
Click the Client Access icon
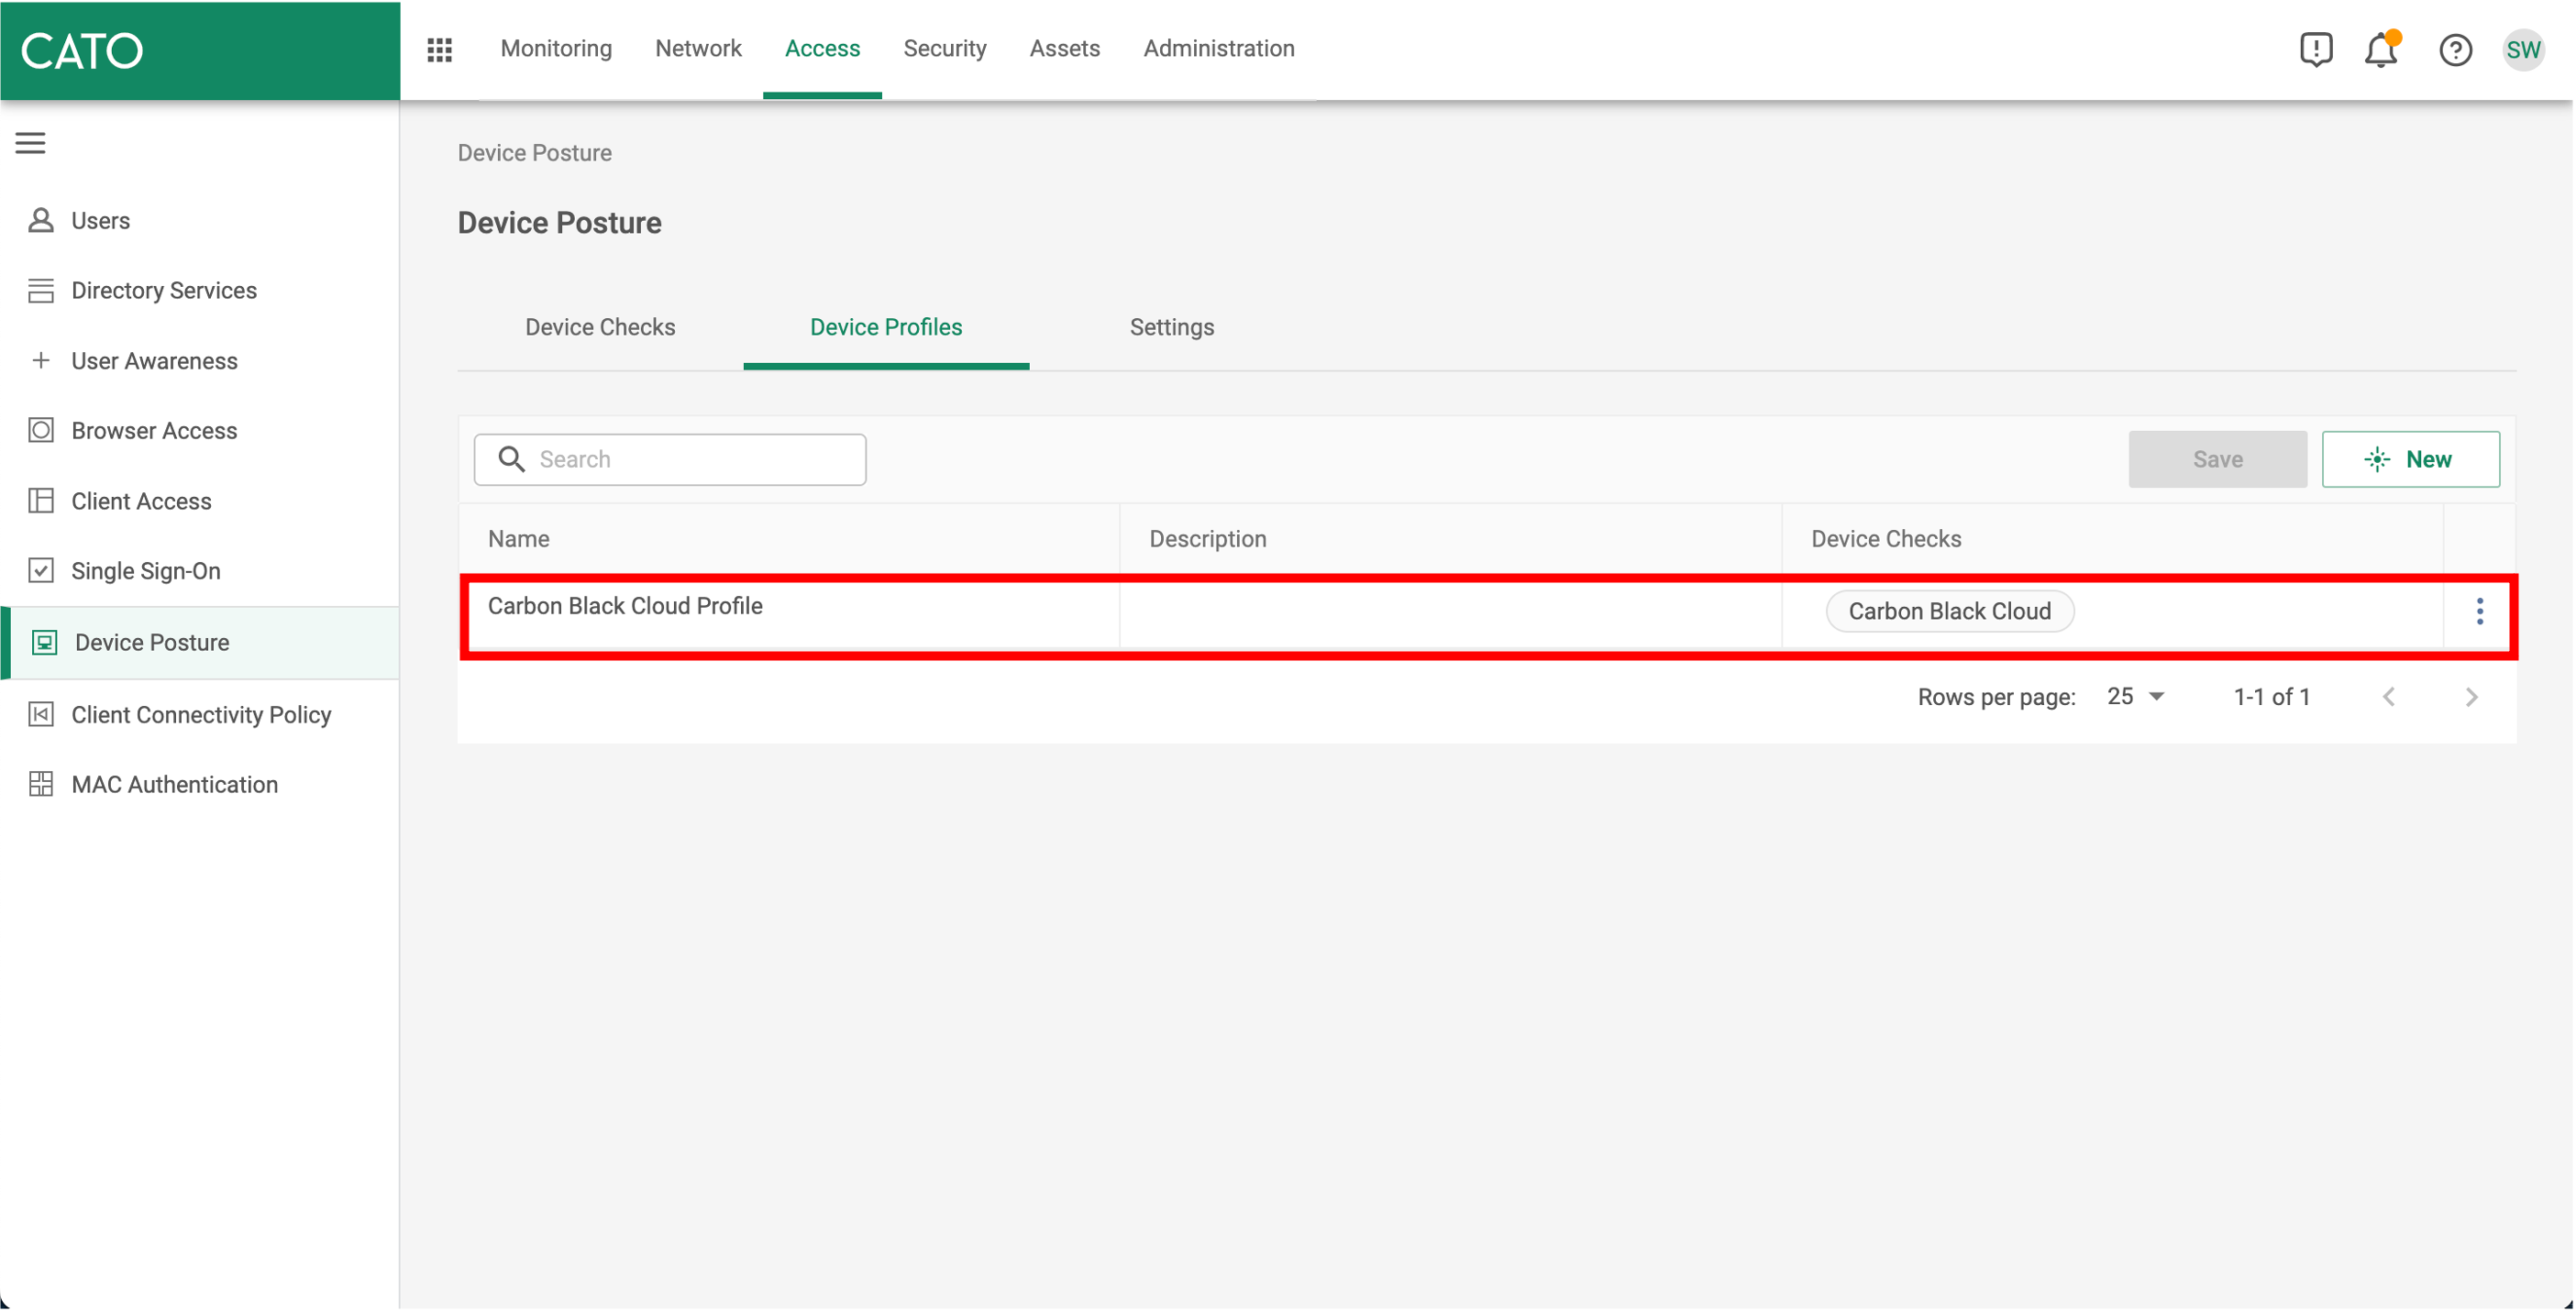pyautogui.click(x=41, y=500)
